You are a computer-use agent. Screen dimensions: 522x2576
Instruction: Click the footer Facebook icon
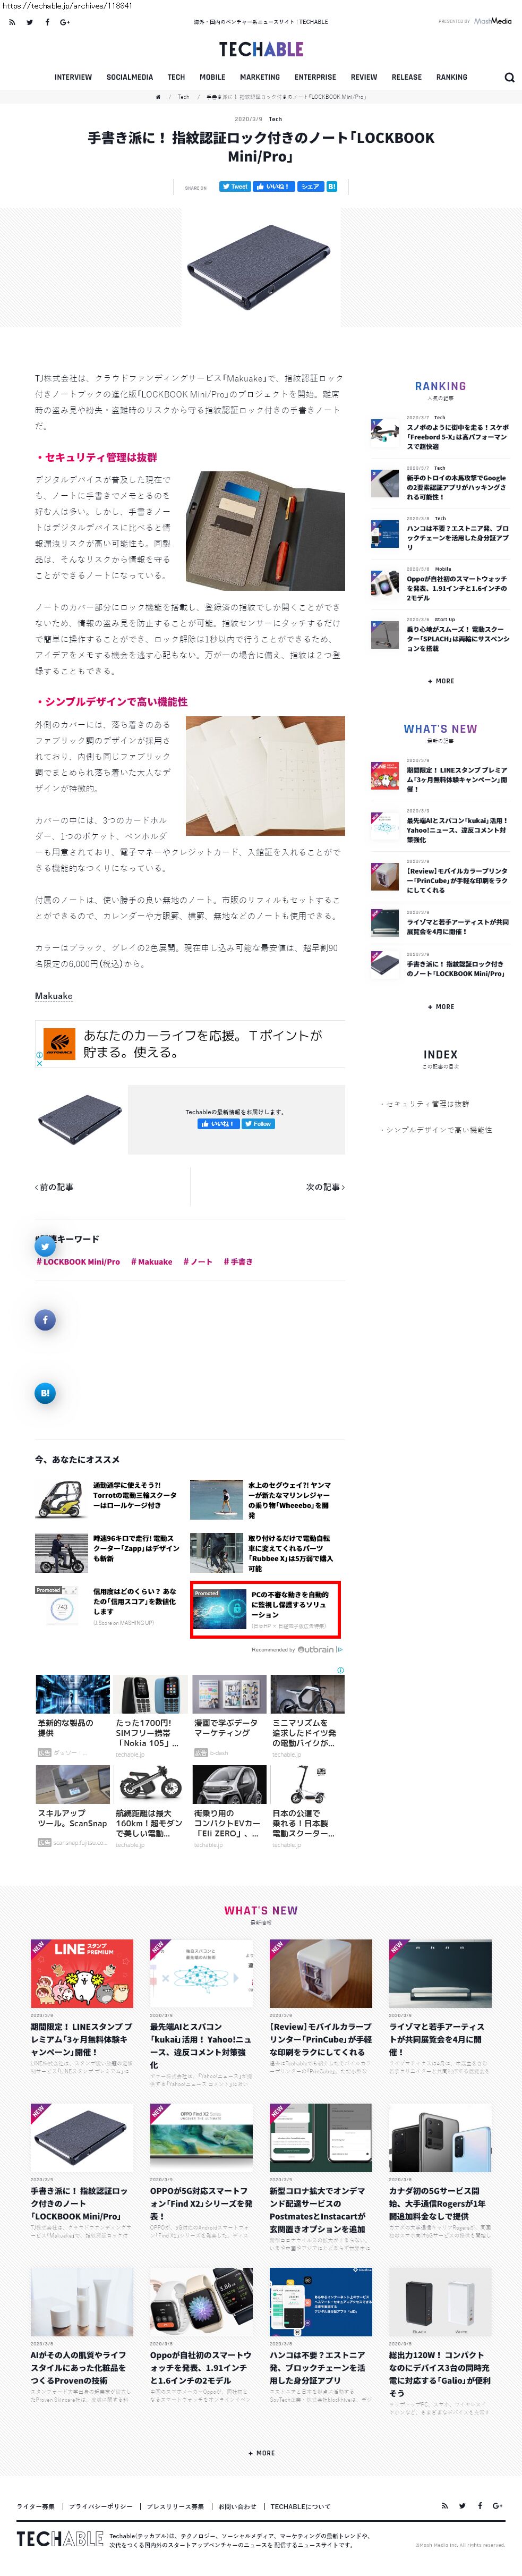(x=480, y=2505)
